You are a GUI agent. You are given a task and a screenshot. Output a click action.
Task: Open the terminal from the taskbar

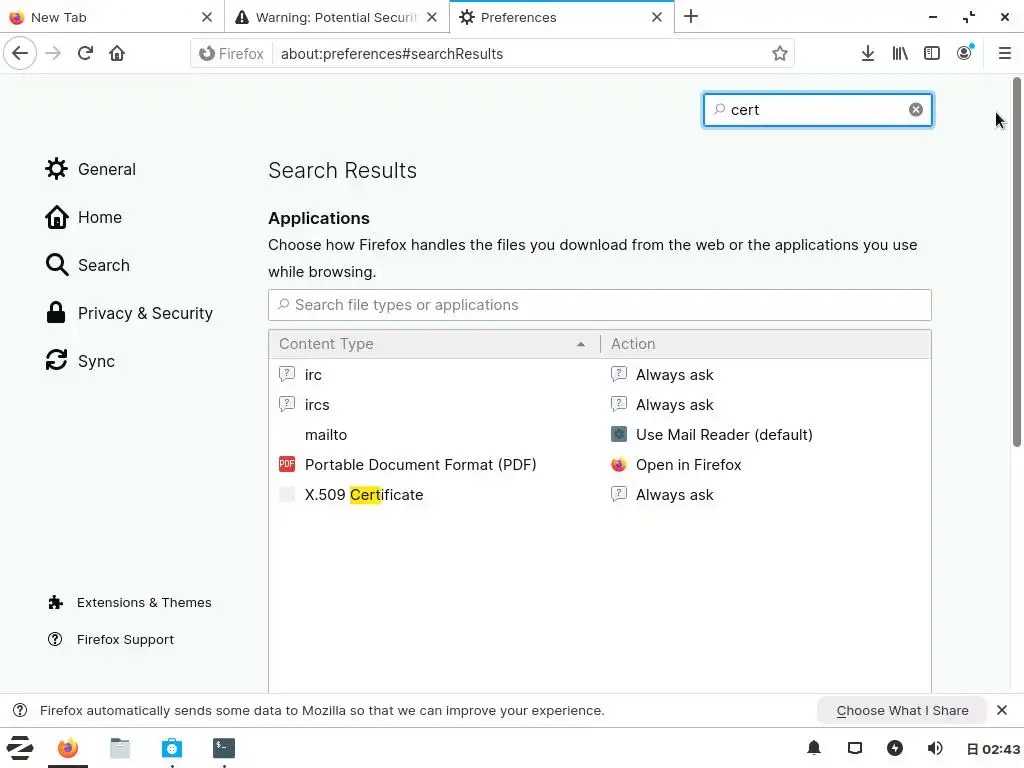[224, 748]
